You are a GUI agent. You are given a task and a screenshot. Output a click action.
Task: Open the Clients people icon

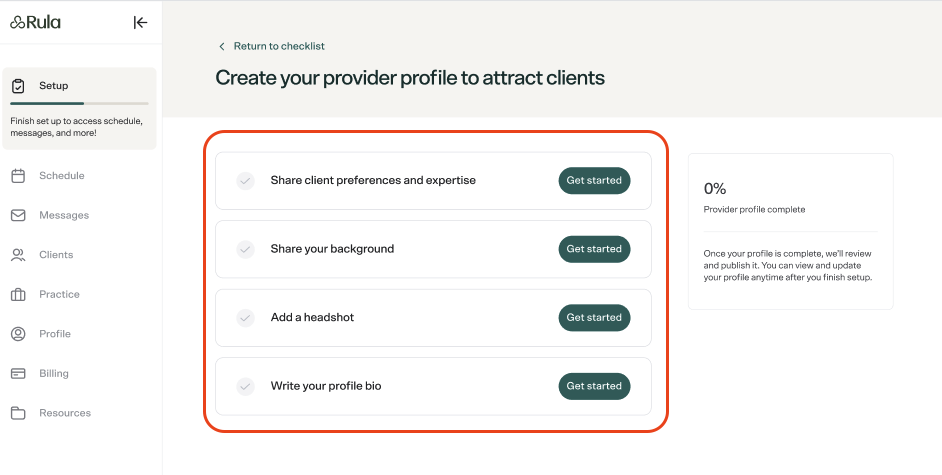19,255
